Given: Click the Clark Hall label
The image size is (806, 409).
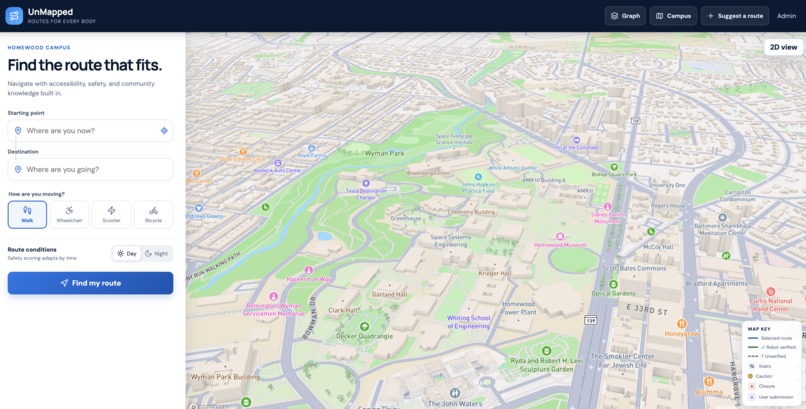Looking at the screenshot, I should pyautogui.click(x=343, y=310).
